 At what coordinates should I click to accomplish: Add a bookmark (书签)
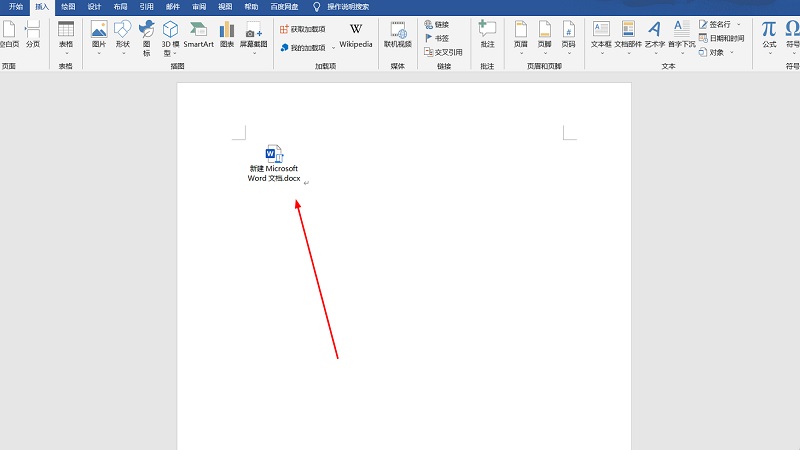click(437, 38)
